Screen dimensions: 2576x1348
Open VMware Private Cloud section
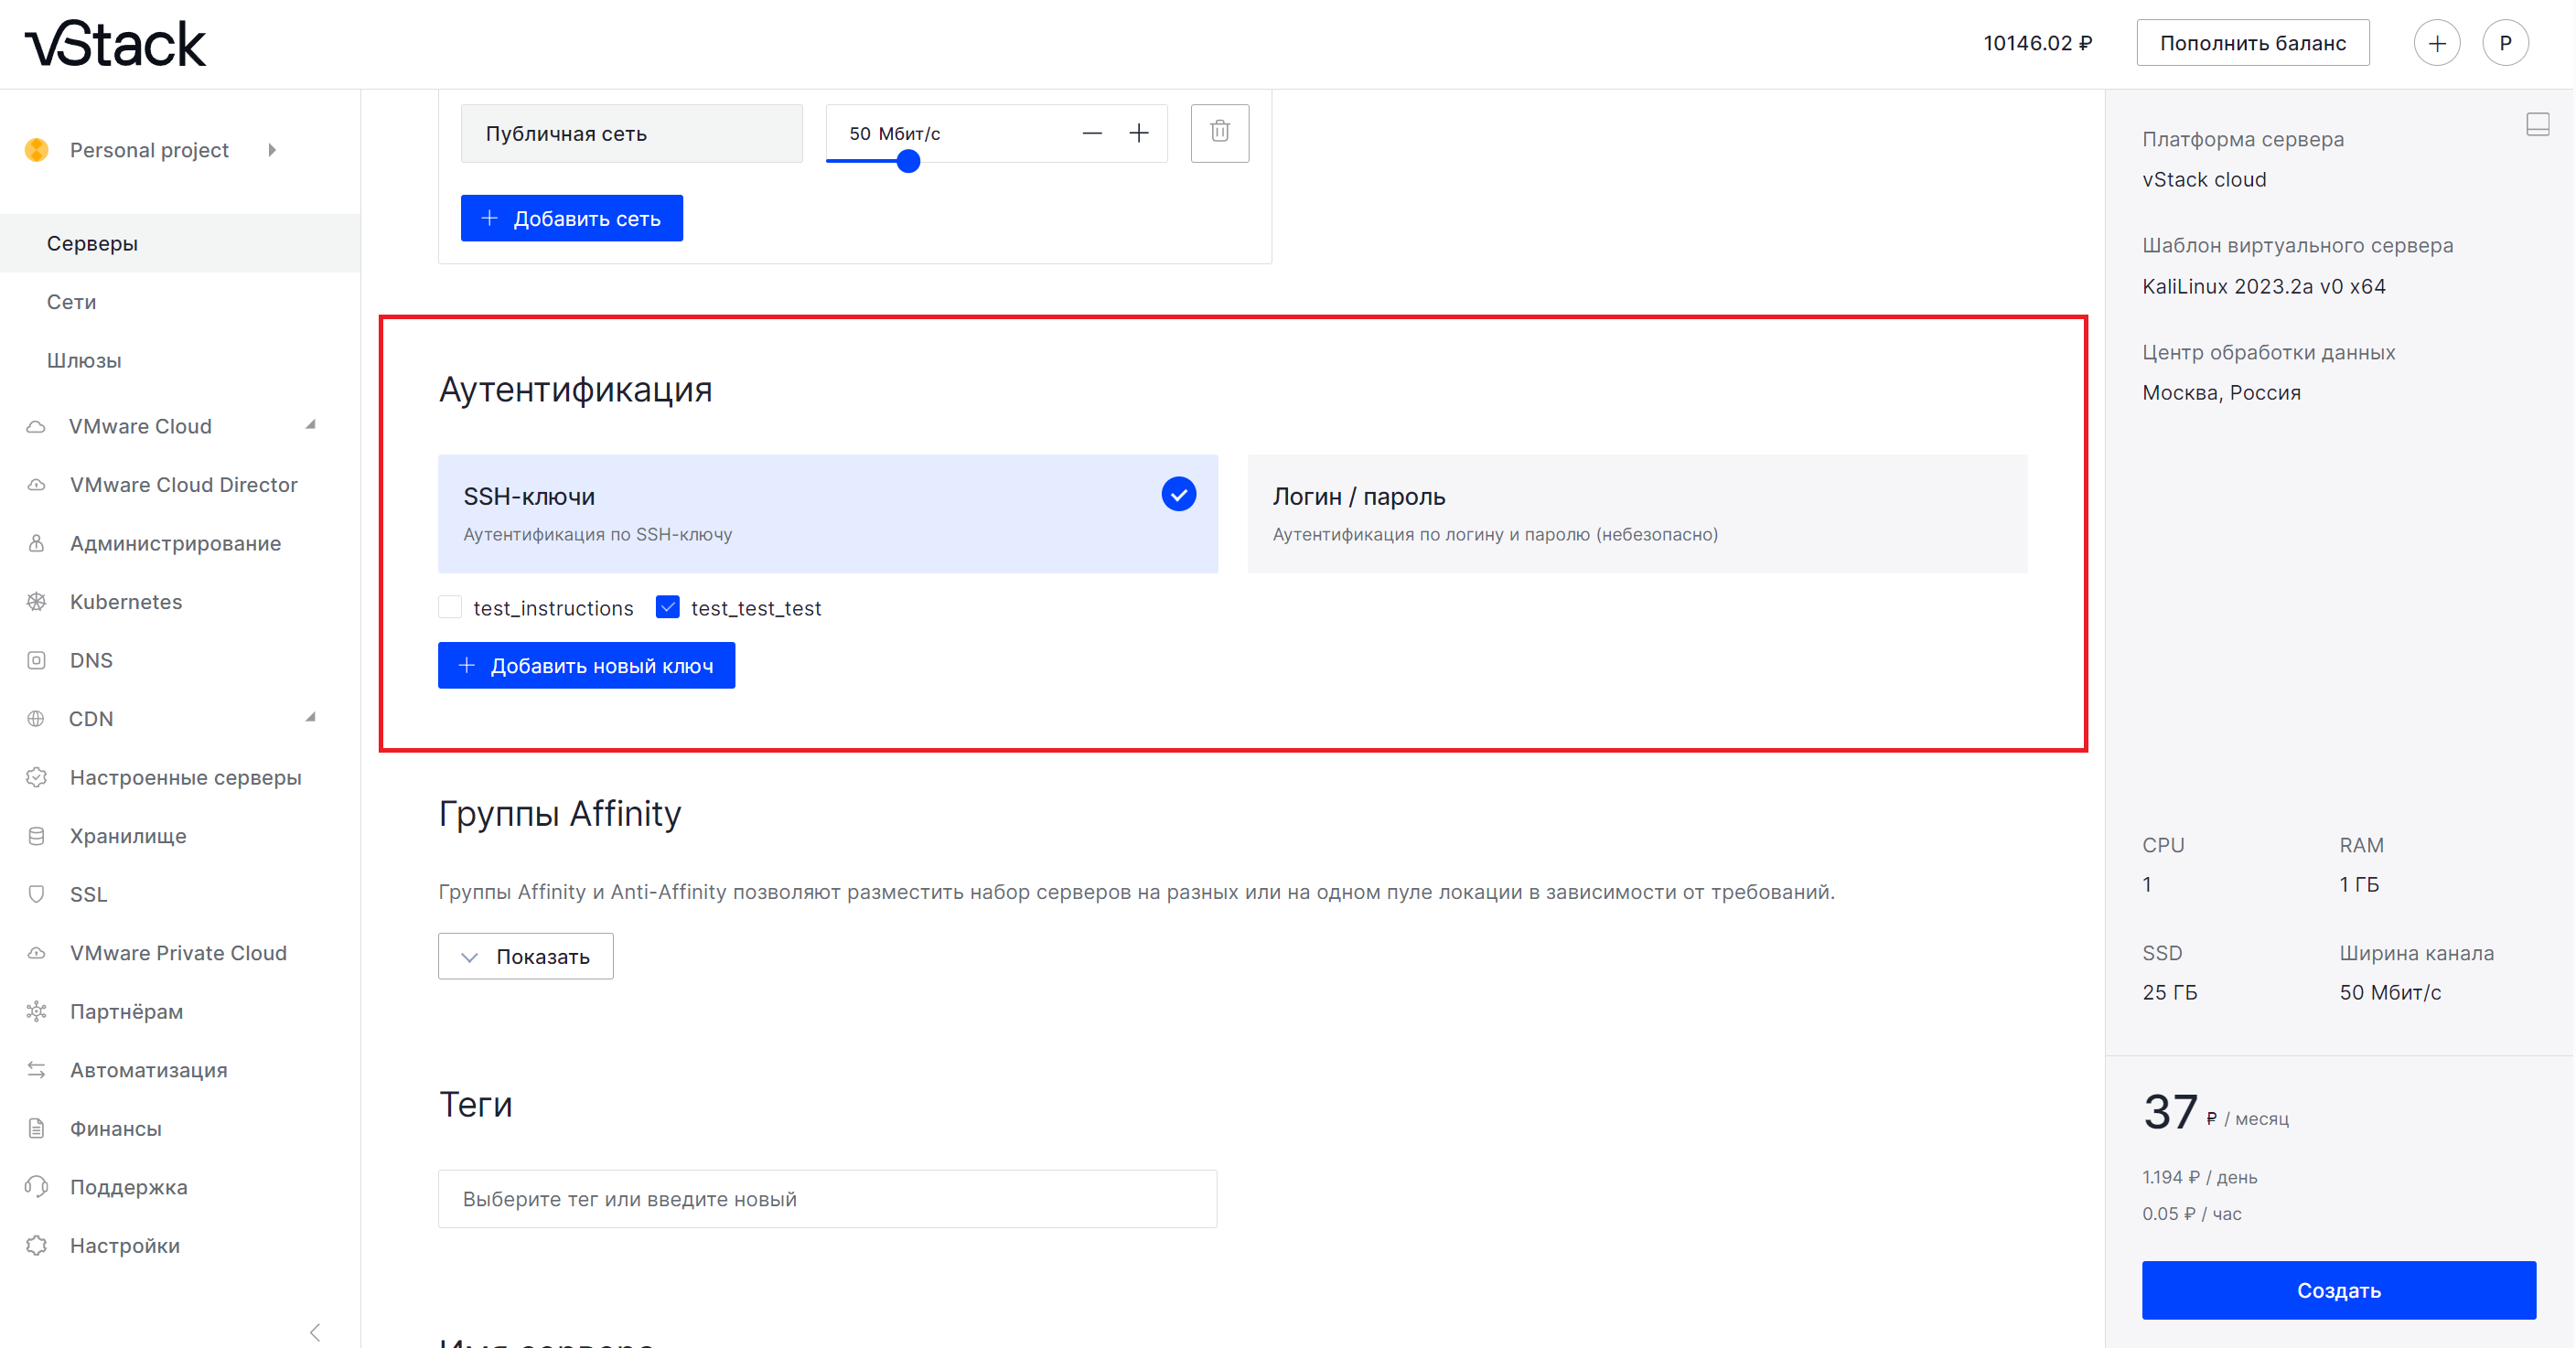pos(178,953)
